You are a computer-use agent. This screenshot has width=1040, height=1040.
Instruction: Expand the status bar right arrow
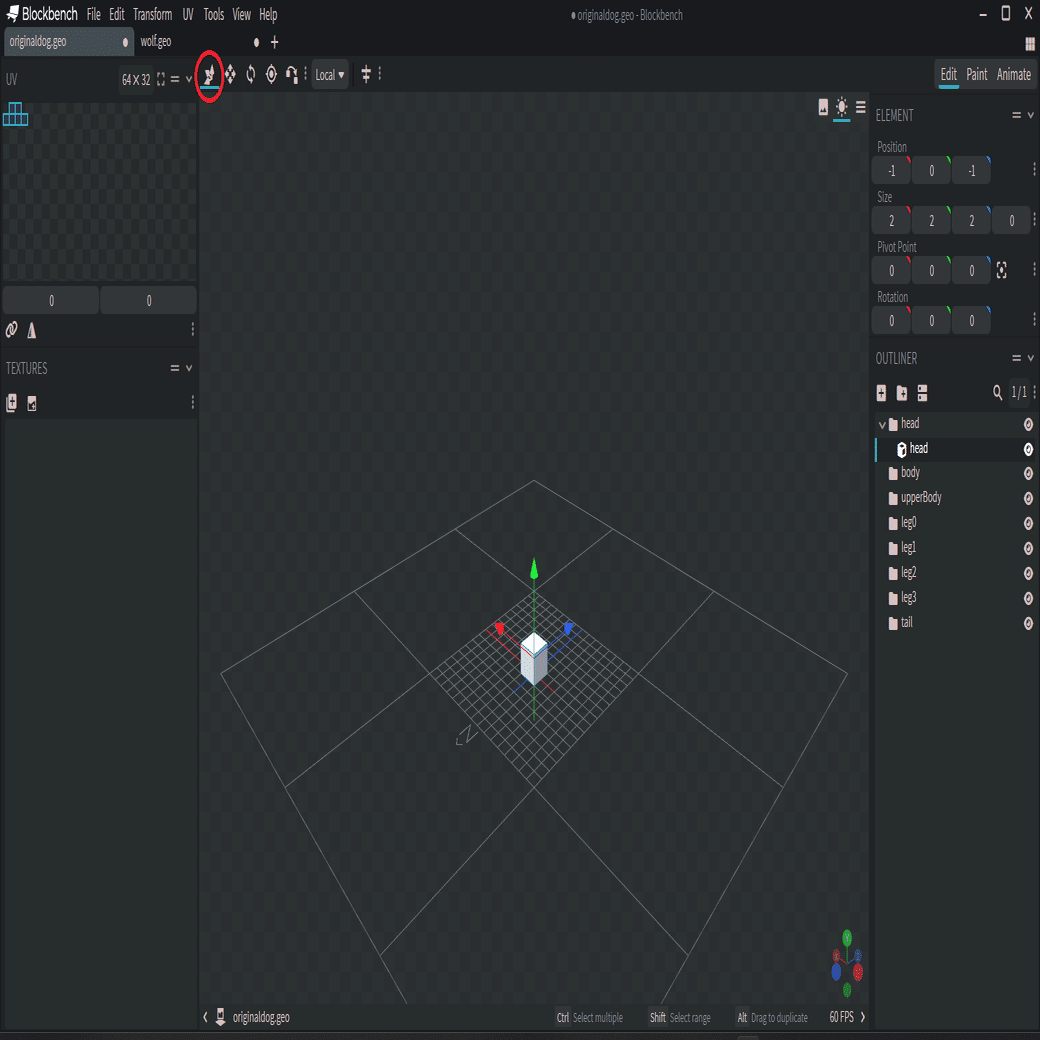[x=863, y=1017]
